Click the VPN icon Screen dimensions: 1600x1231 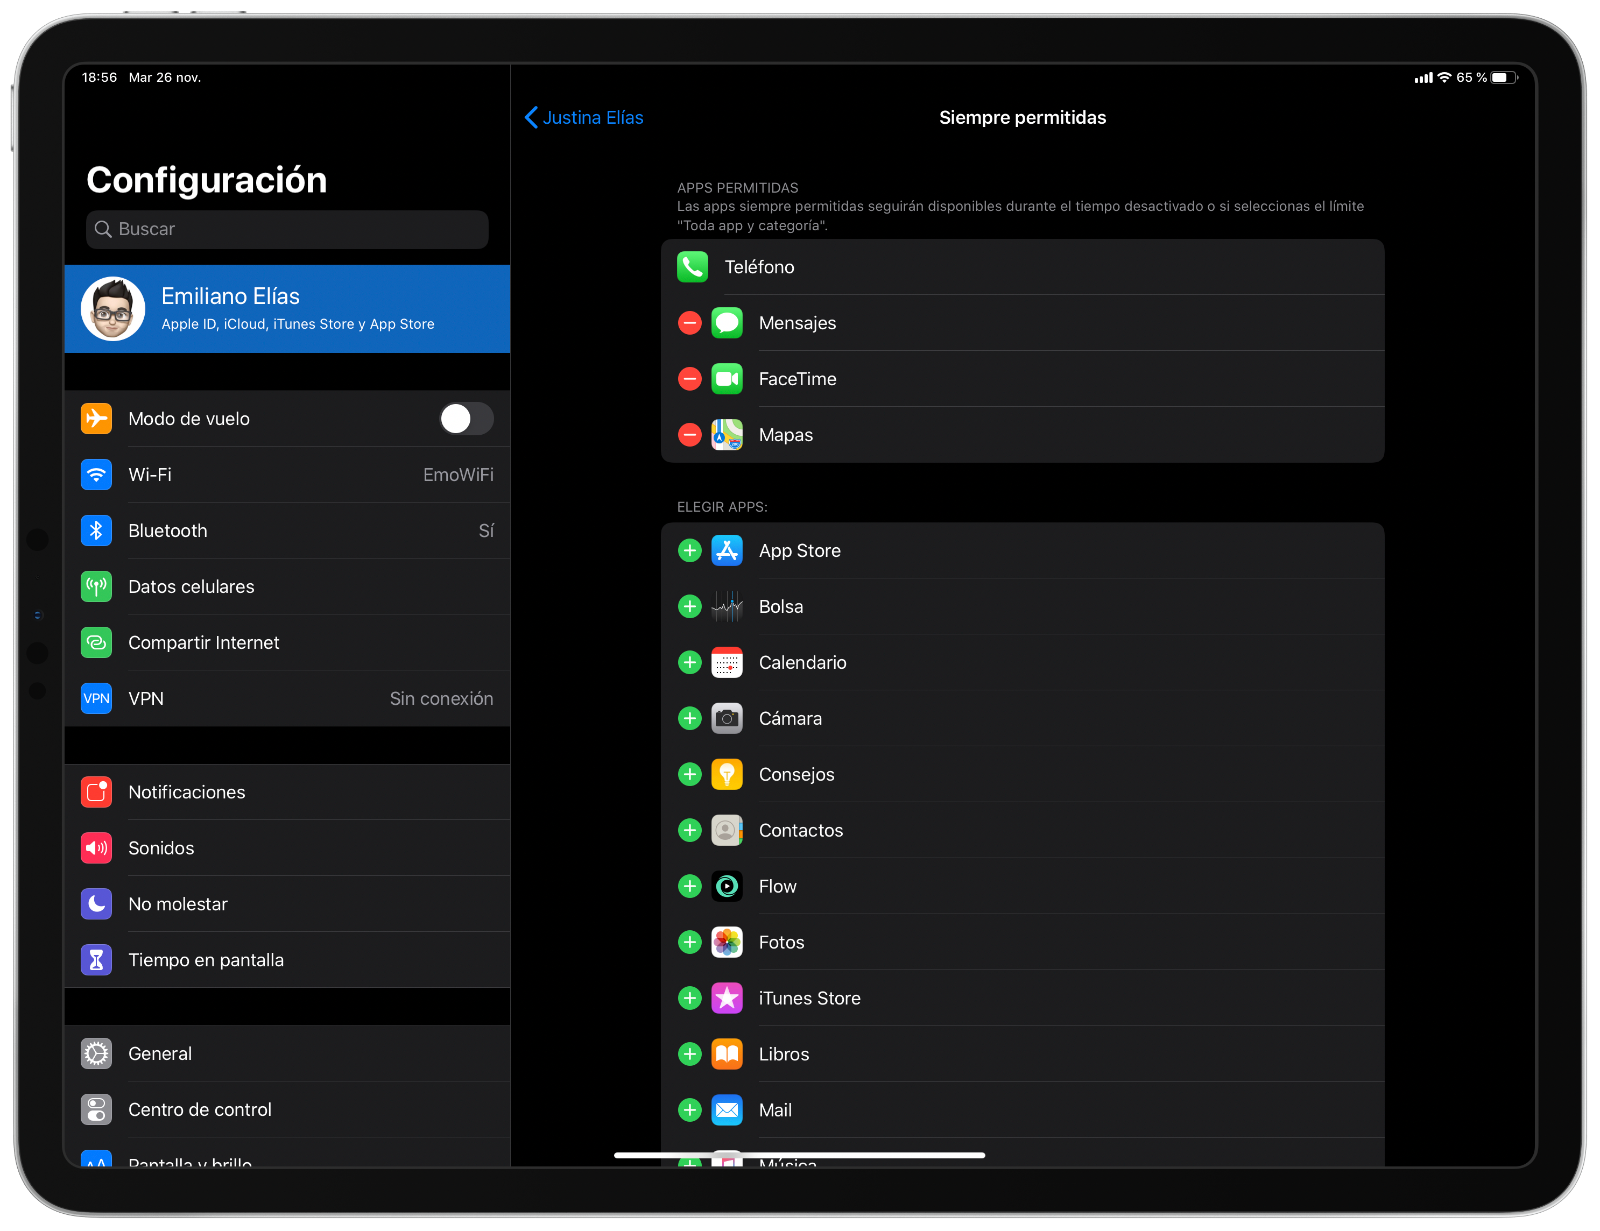(96, 699)
